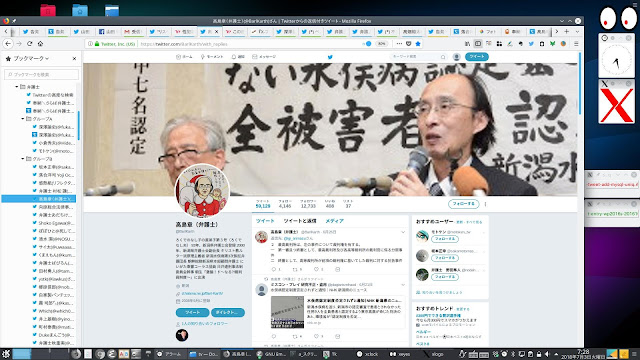Switch to the メディア tab
The width and height of the screenshot is (640, 360).
click(x=334, y=221)
